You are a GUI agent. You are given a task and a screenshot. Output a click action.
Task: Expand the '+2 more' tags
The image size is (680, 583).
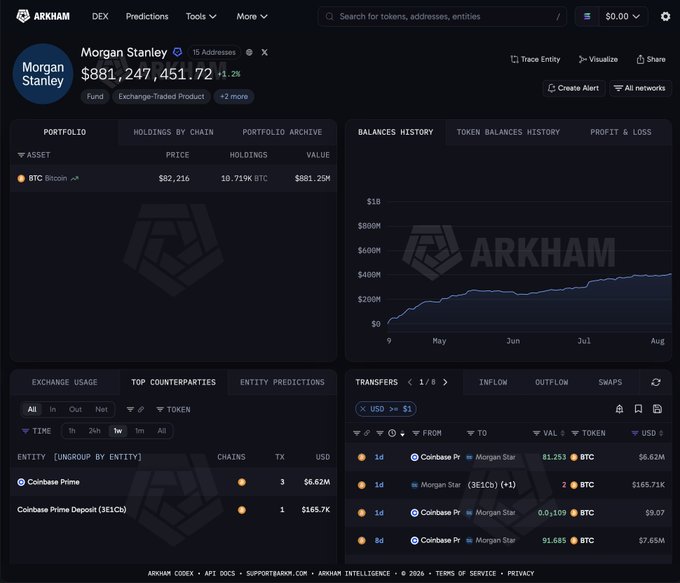pyautogui.click(x=234, y=96)
